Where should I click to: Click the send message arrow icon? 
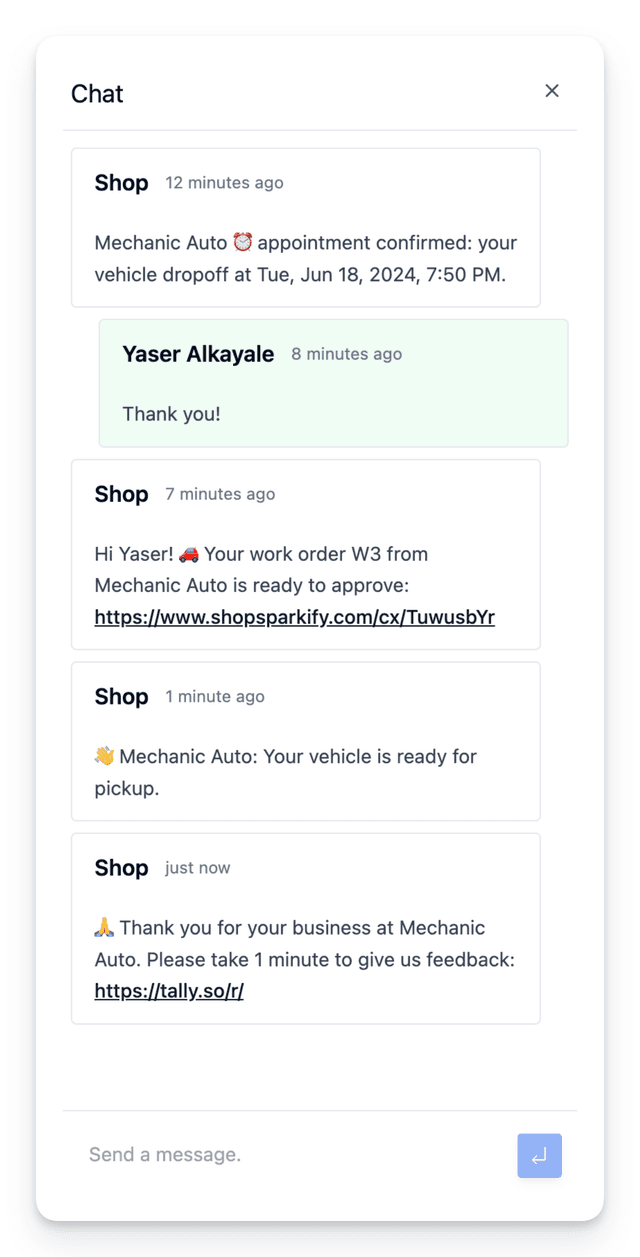click(x=539, y=1155)
